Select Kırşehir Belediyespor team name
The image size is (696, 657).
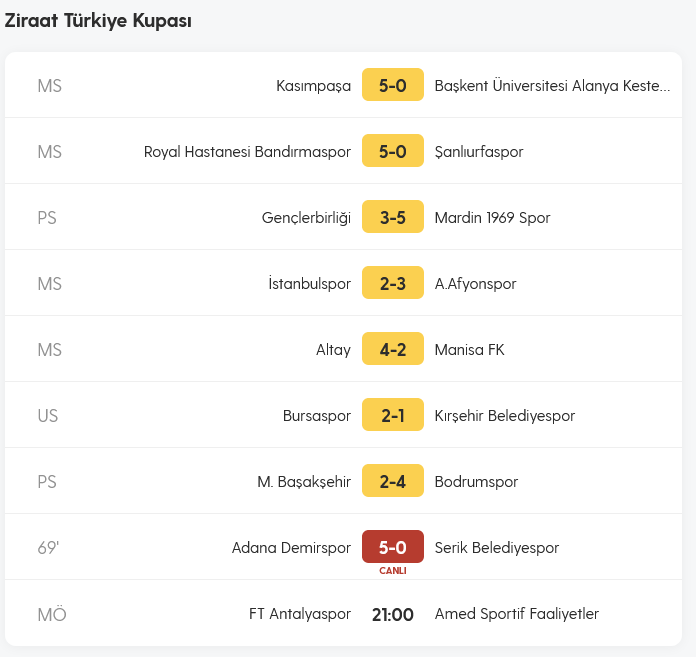505,416
